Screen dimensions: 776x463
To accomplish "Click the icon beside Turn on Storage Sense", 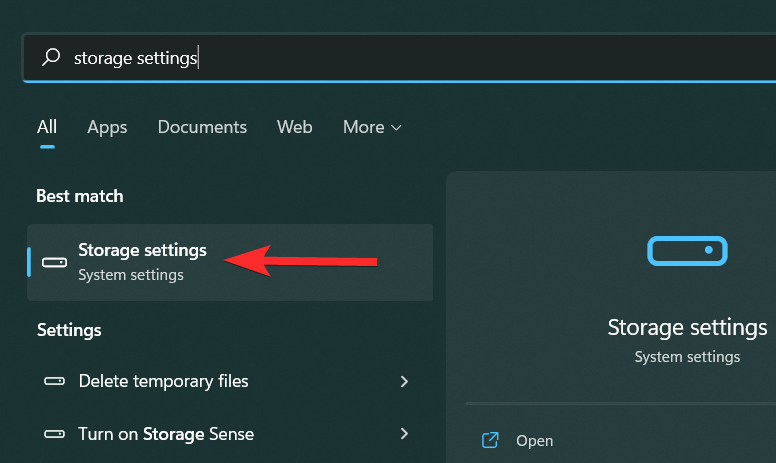I will (x=54, y=434).
